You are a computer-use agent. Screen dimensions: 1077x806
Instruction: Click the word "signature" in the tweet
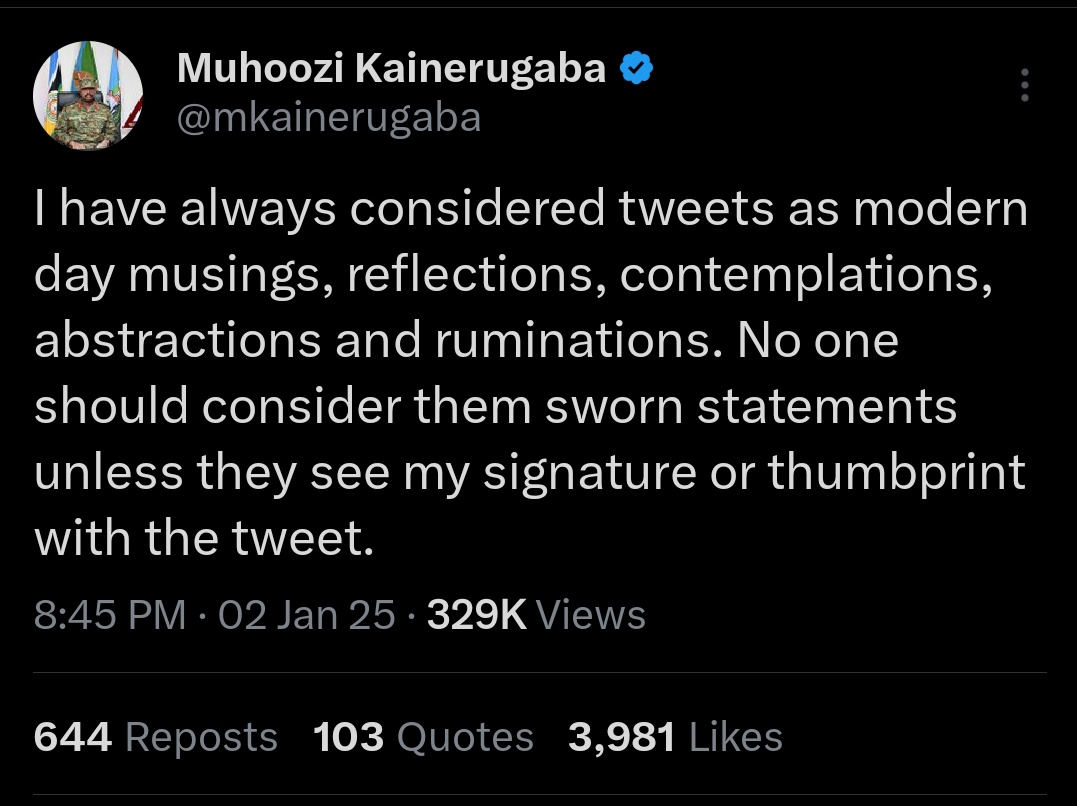pos(588,473)
